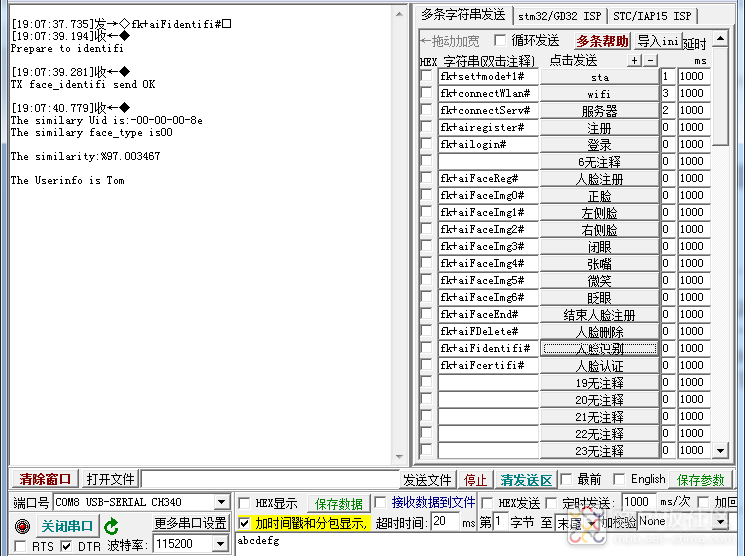
Task: Switch to the STC/IAP15 ISP tab
Action: tap(652, 16)
